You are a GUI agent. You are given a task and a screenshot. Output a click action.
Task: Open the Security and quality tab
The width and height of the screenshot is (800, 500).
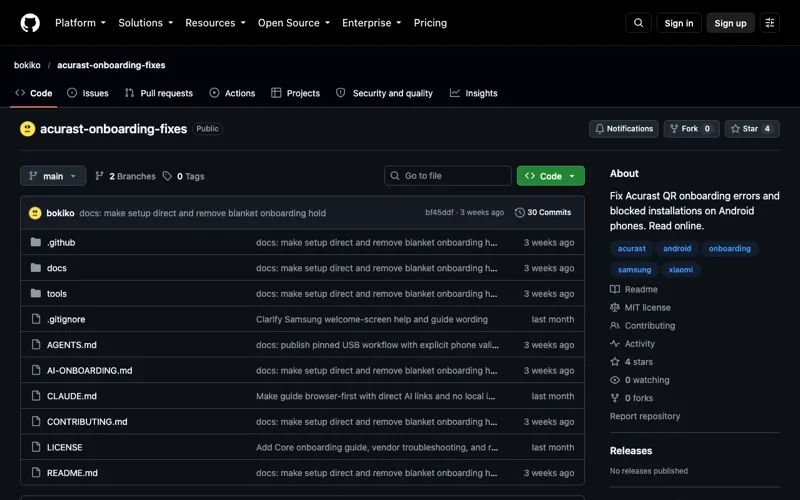384,93
